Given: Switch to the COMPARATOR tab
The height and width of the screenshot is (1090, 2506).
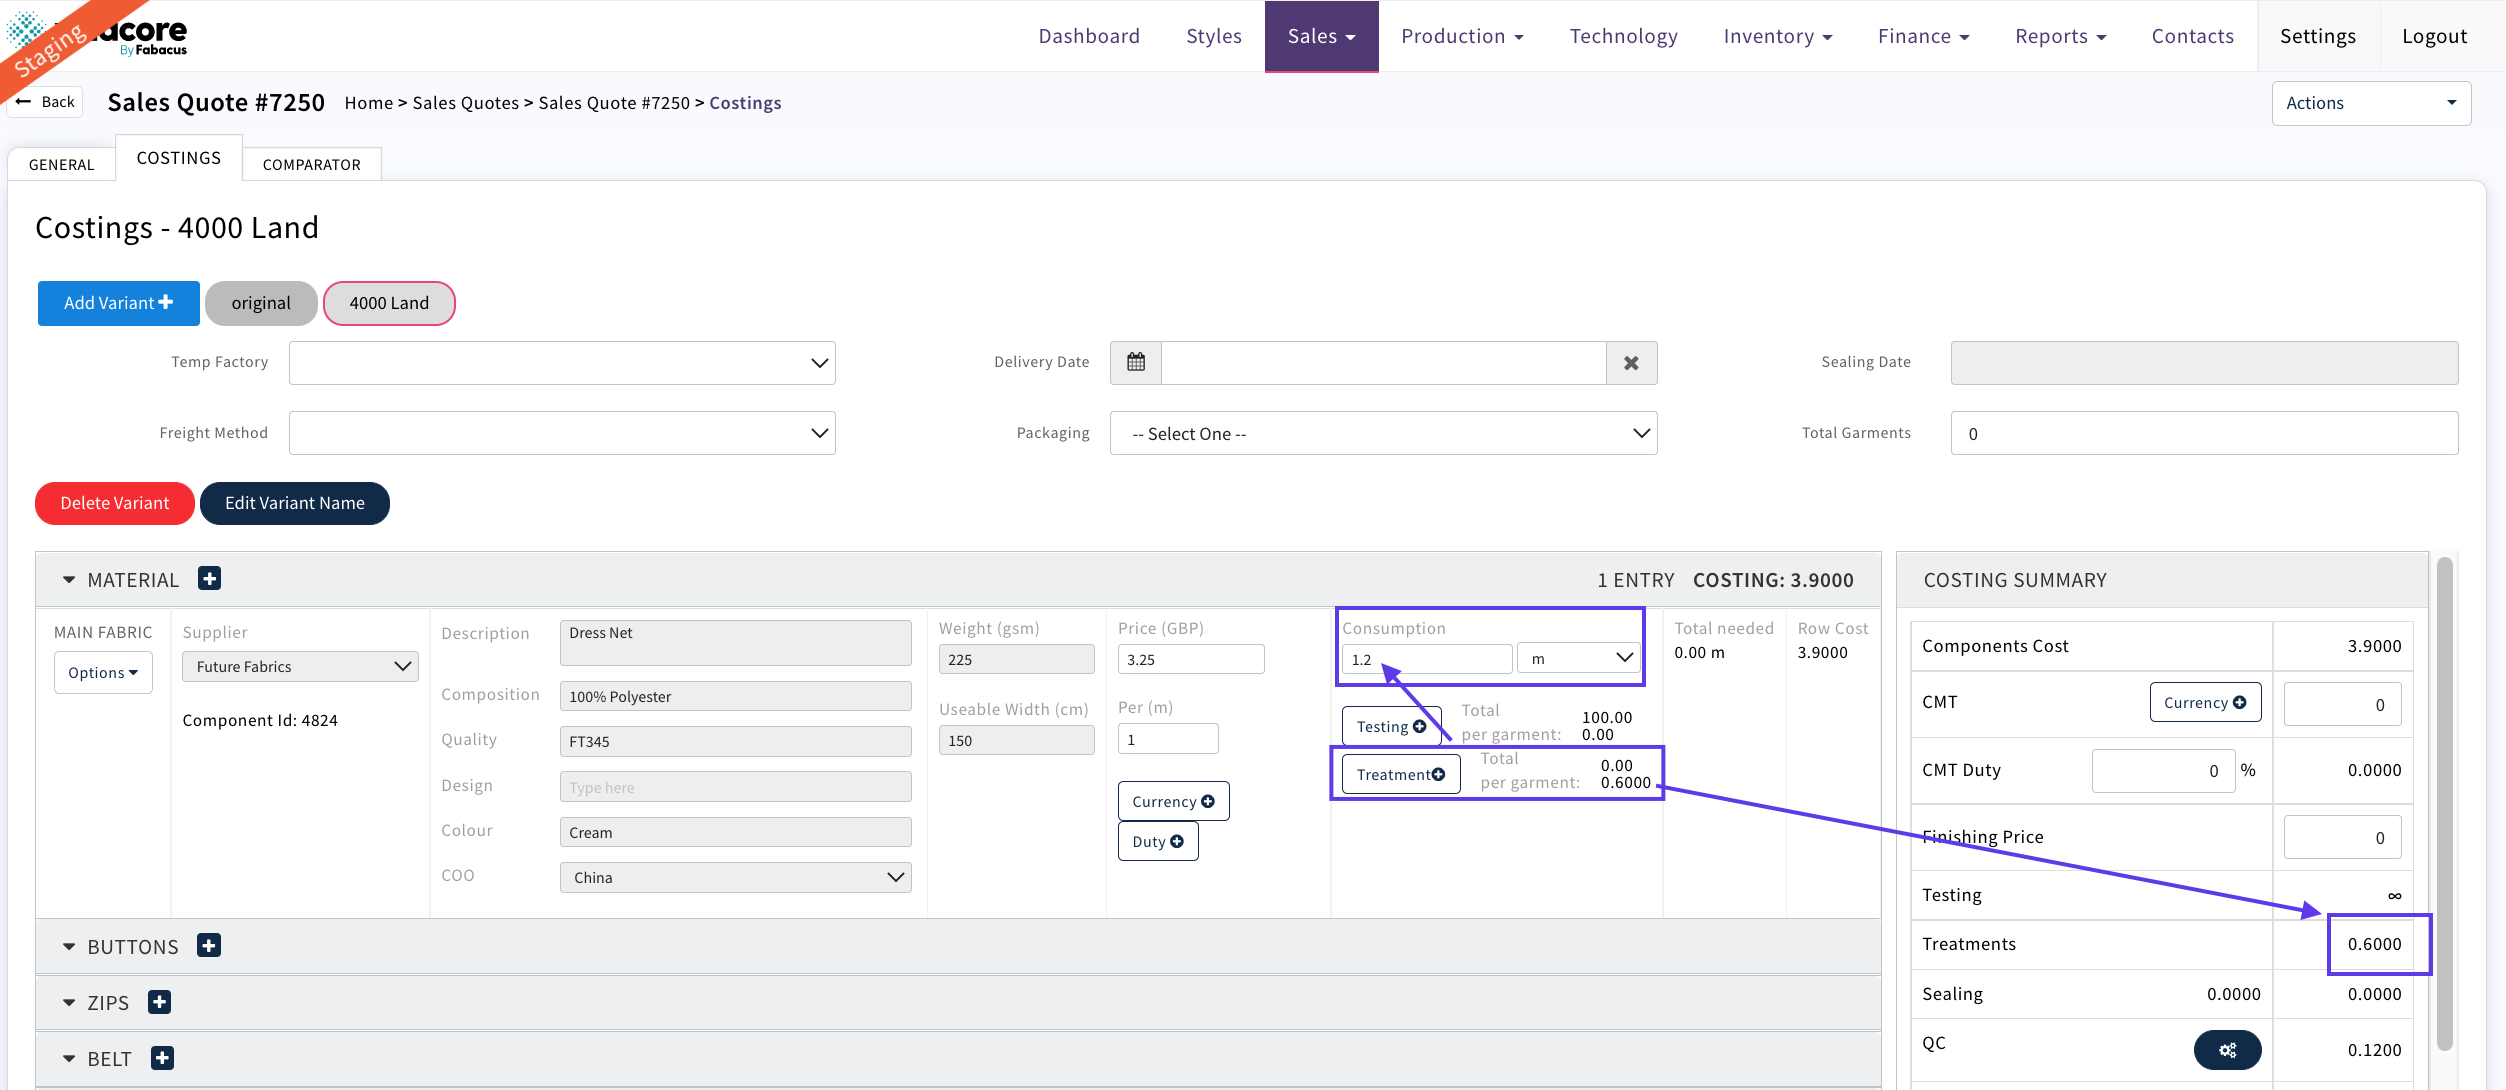Looking at the screenshot, I should pos(311,165).
